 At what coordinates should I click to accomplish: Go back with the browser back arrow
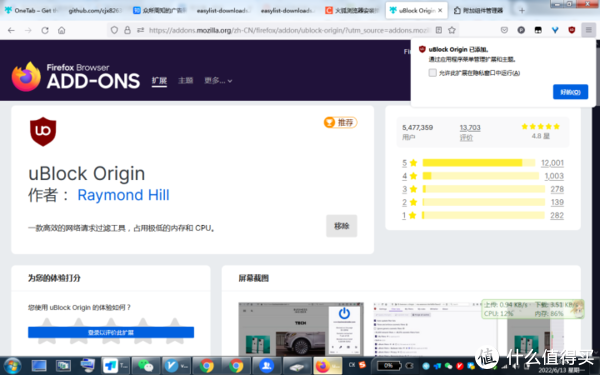(x=11, y=30)
